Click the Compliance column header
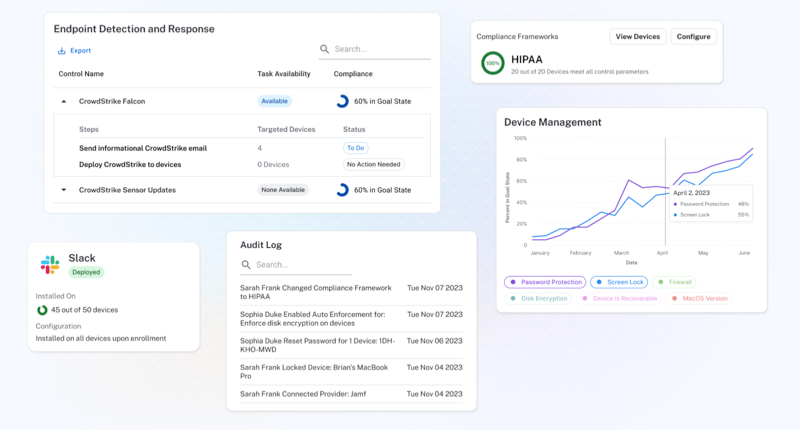800x430 pixels. (353, 74)
